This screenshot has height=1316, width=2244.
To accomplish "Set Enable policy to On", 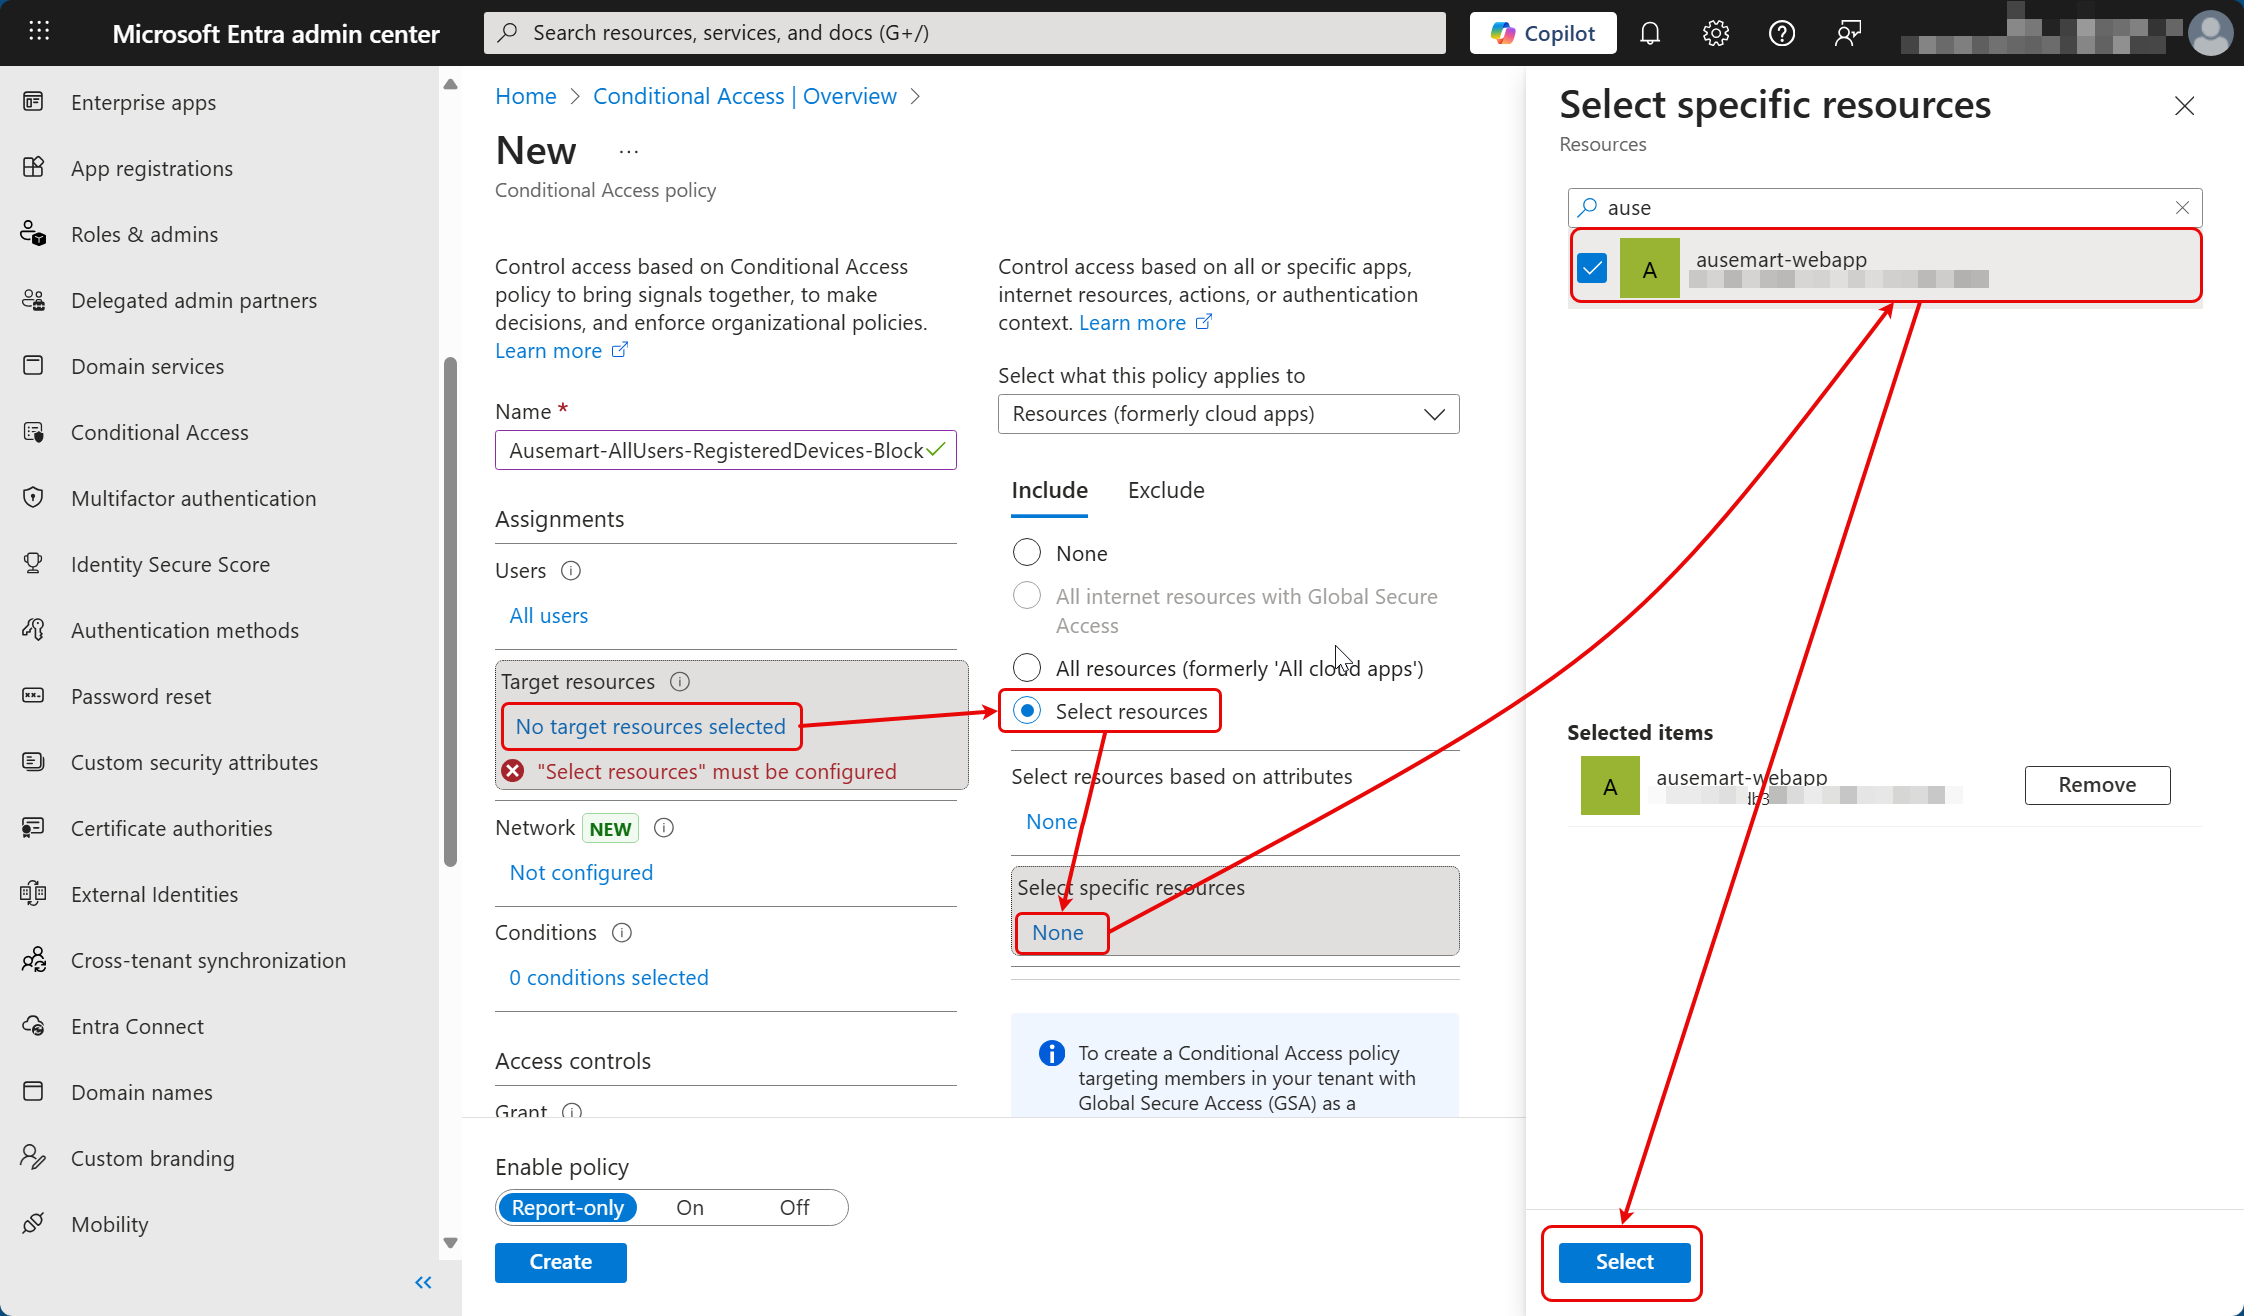I will pos(690,1207).
